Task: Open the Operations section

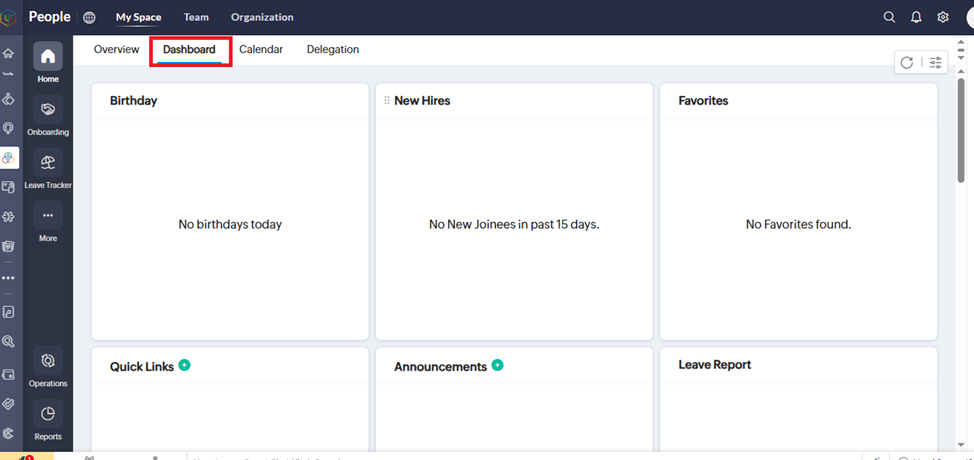Action: pos(48,362)
